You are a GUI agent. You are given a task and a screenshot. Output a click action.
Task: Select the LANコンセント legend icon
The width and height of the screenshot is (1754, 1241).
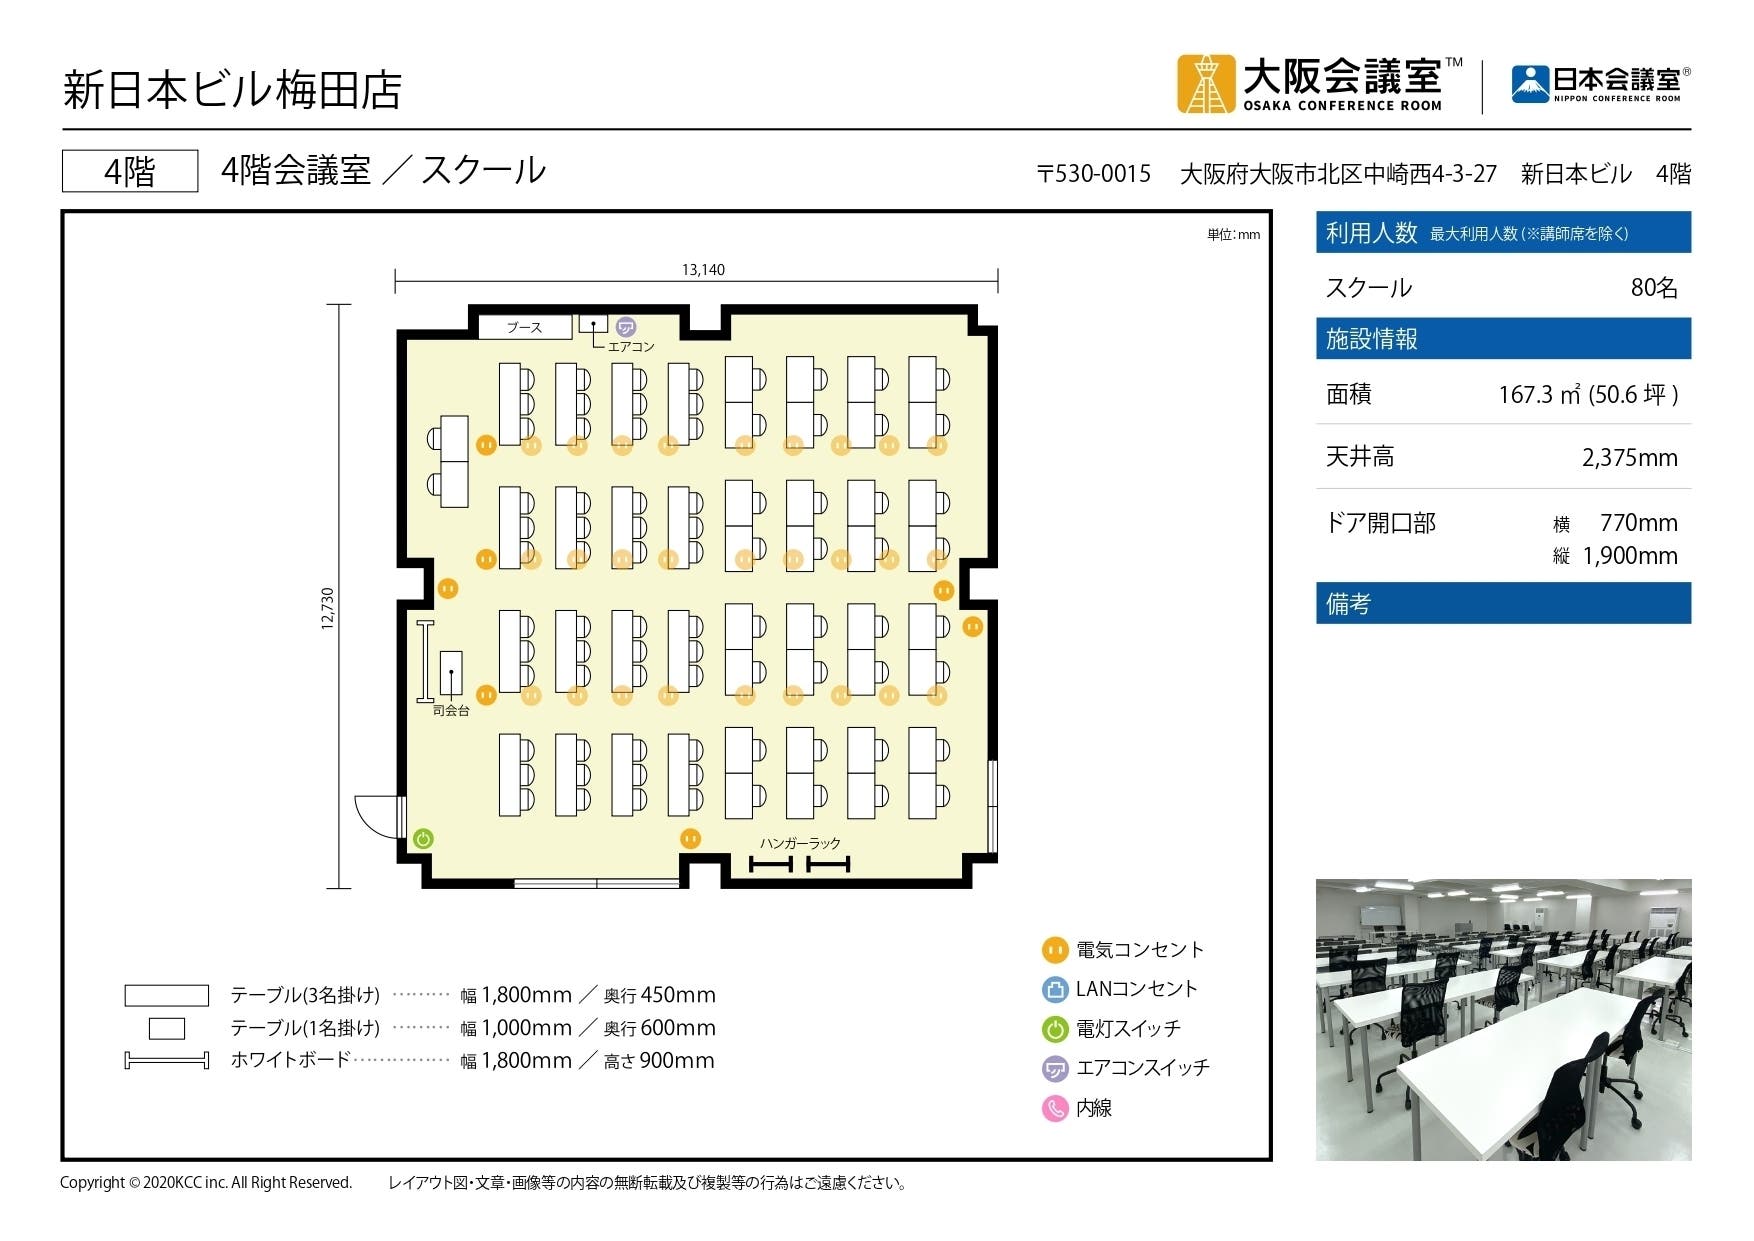(1054, 989)
